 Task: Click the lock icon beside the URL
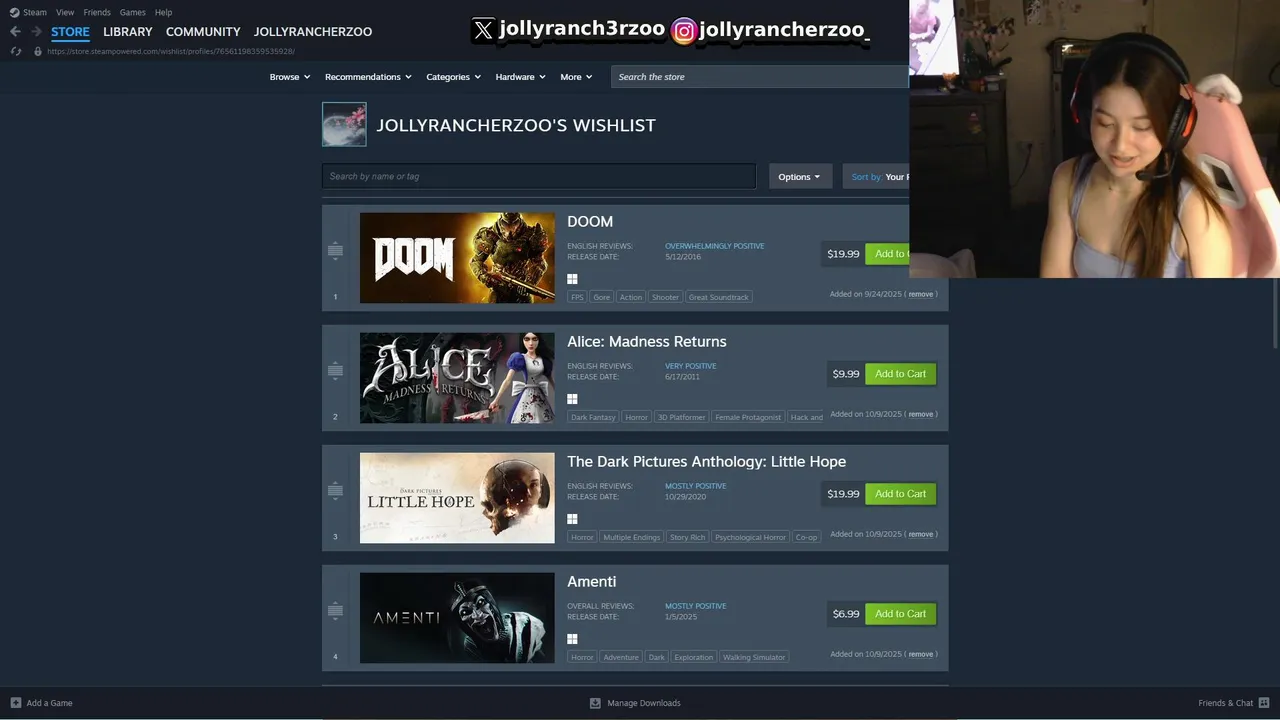[38, 51]
